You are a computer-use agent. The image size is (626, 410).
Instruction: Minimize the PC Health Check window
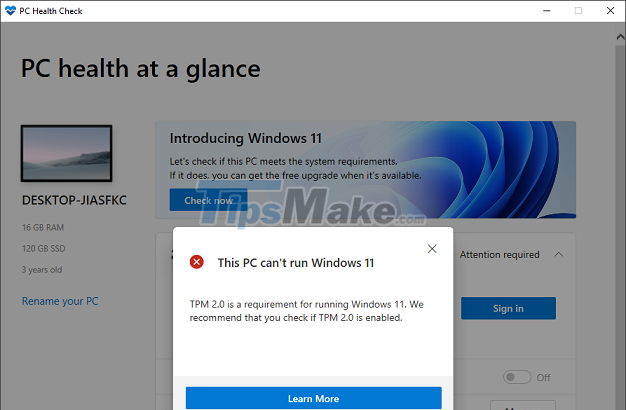tap(547, 11)
